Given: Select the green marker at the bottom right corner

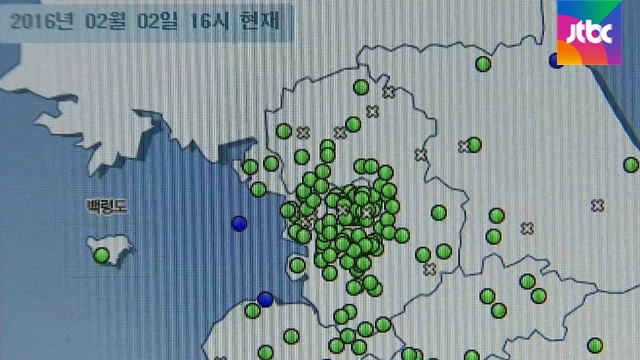Looking at the screenshot, I should pos(595,345).
